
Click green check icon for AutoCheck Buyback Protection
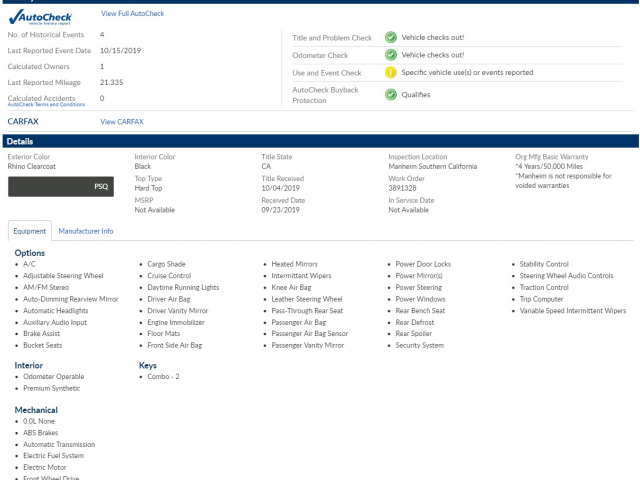coord(391,95)
